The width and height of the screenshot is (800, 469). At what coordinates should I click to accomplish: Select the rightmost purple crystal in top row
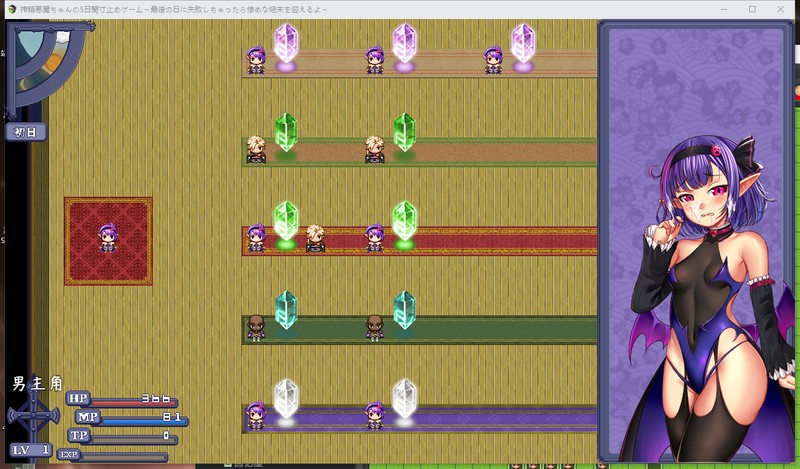click(x=522, y=43)
